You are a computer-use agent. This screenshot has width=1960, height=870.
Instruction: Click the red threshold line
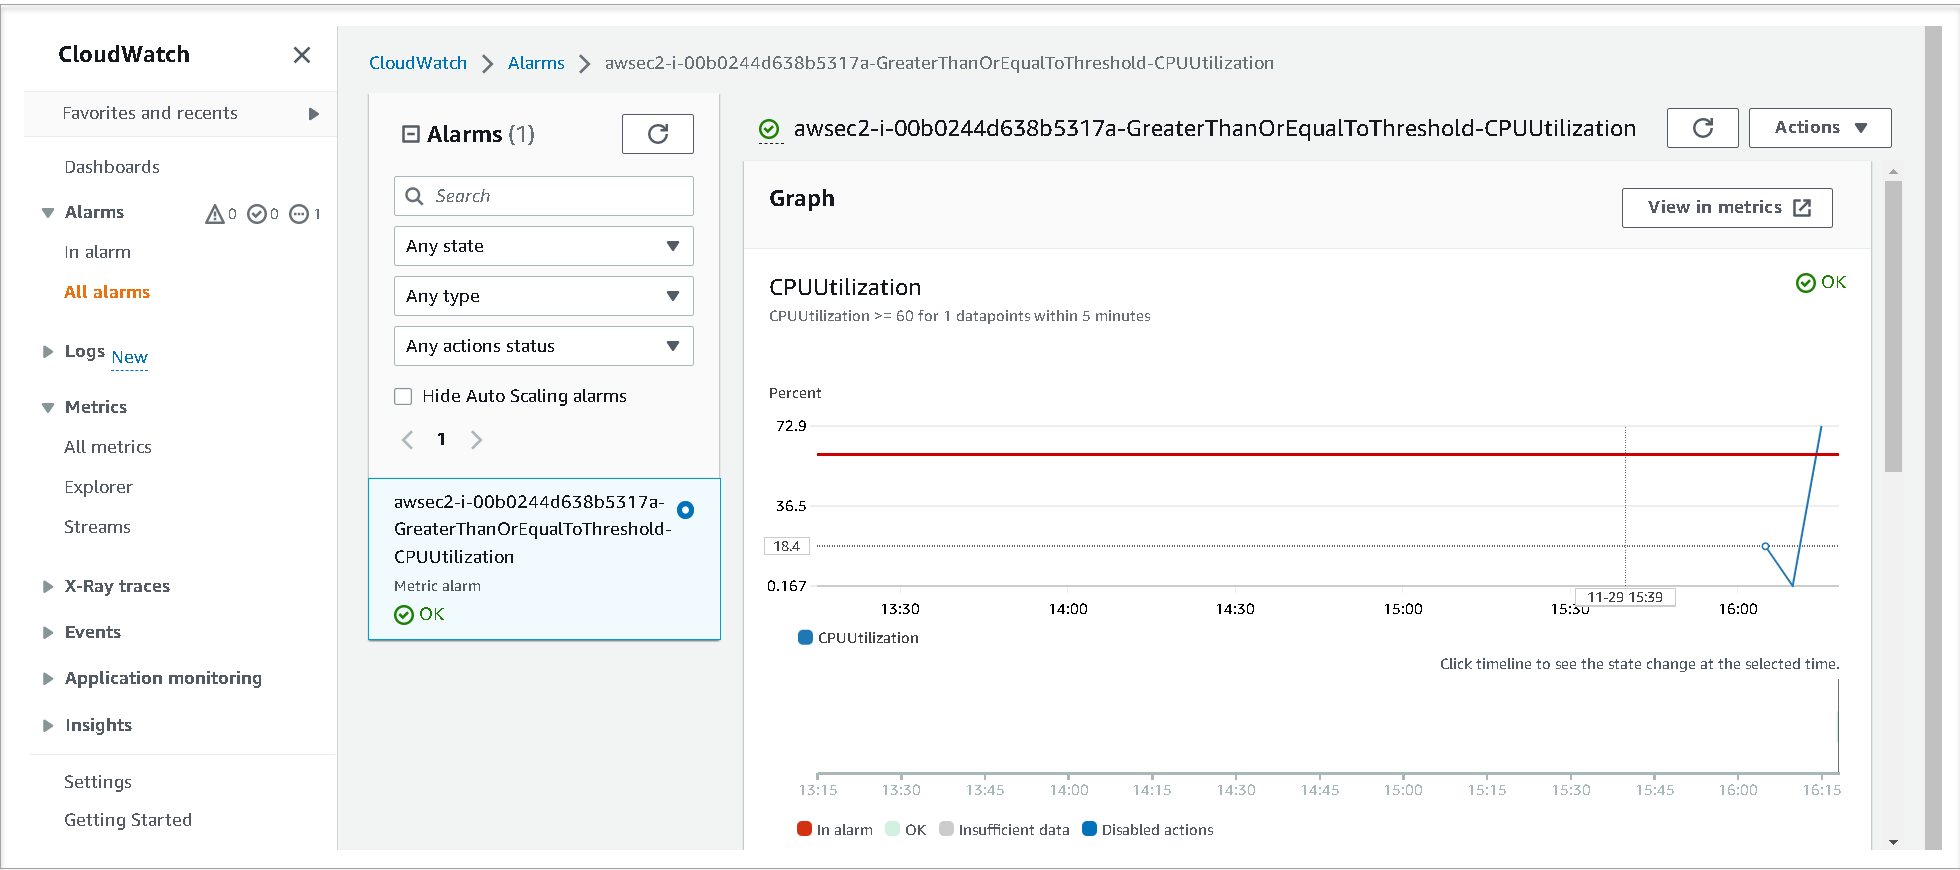point(1328,455)
